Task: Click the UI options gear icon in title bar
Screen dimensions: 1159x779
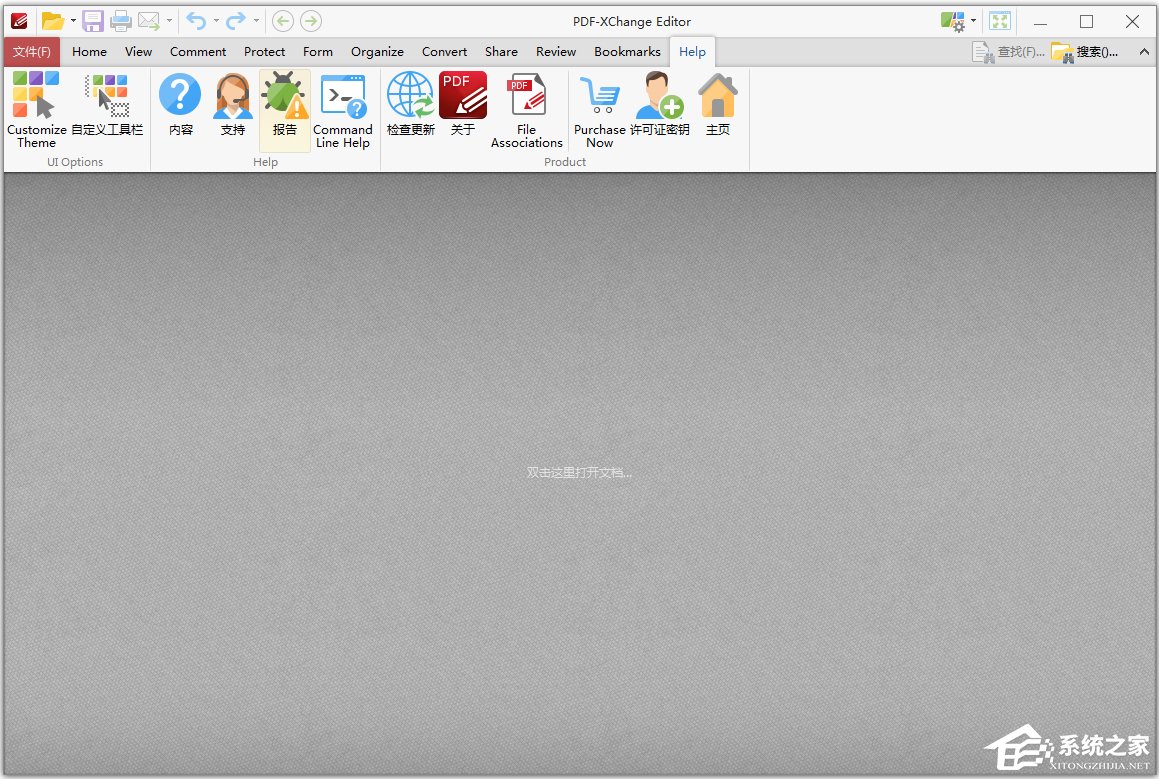Action: (953, 21)
